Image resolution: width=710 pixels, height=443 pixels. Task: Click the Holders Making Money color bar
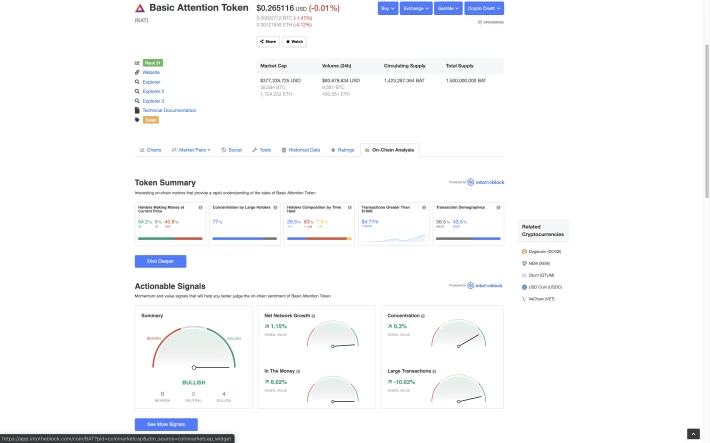[x=170, y=238]
